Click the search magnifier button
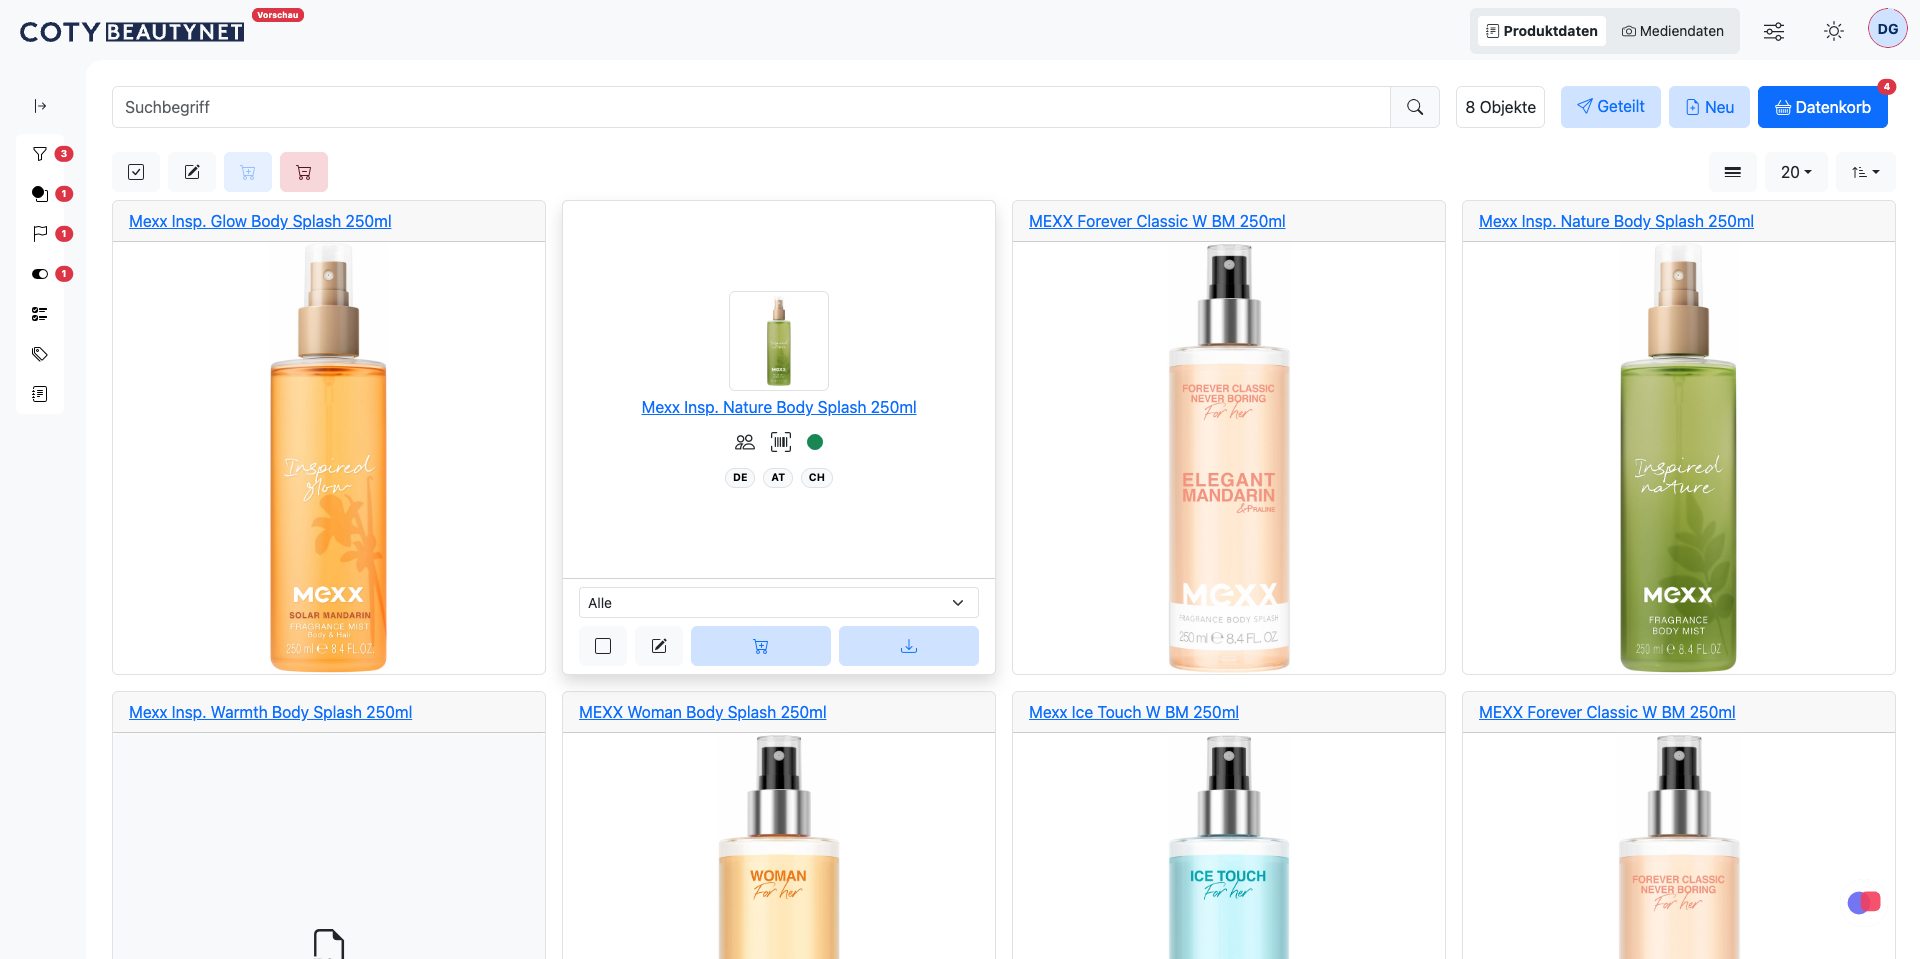The width and height of the screenshot is (1920, 959). click(x=1415, y=107)
